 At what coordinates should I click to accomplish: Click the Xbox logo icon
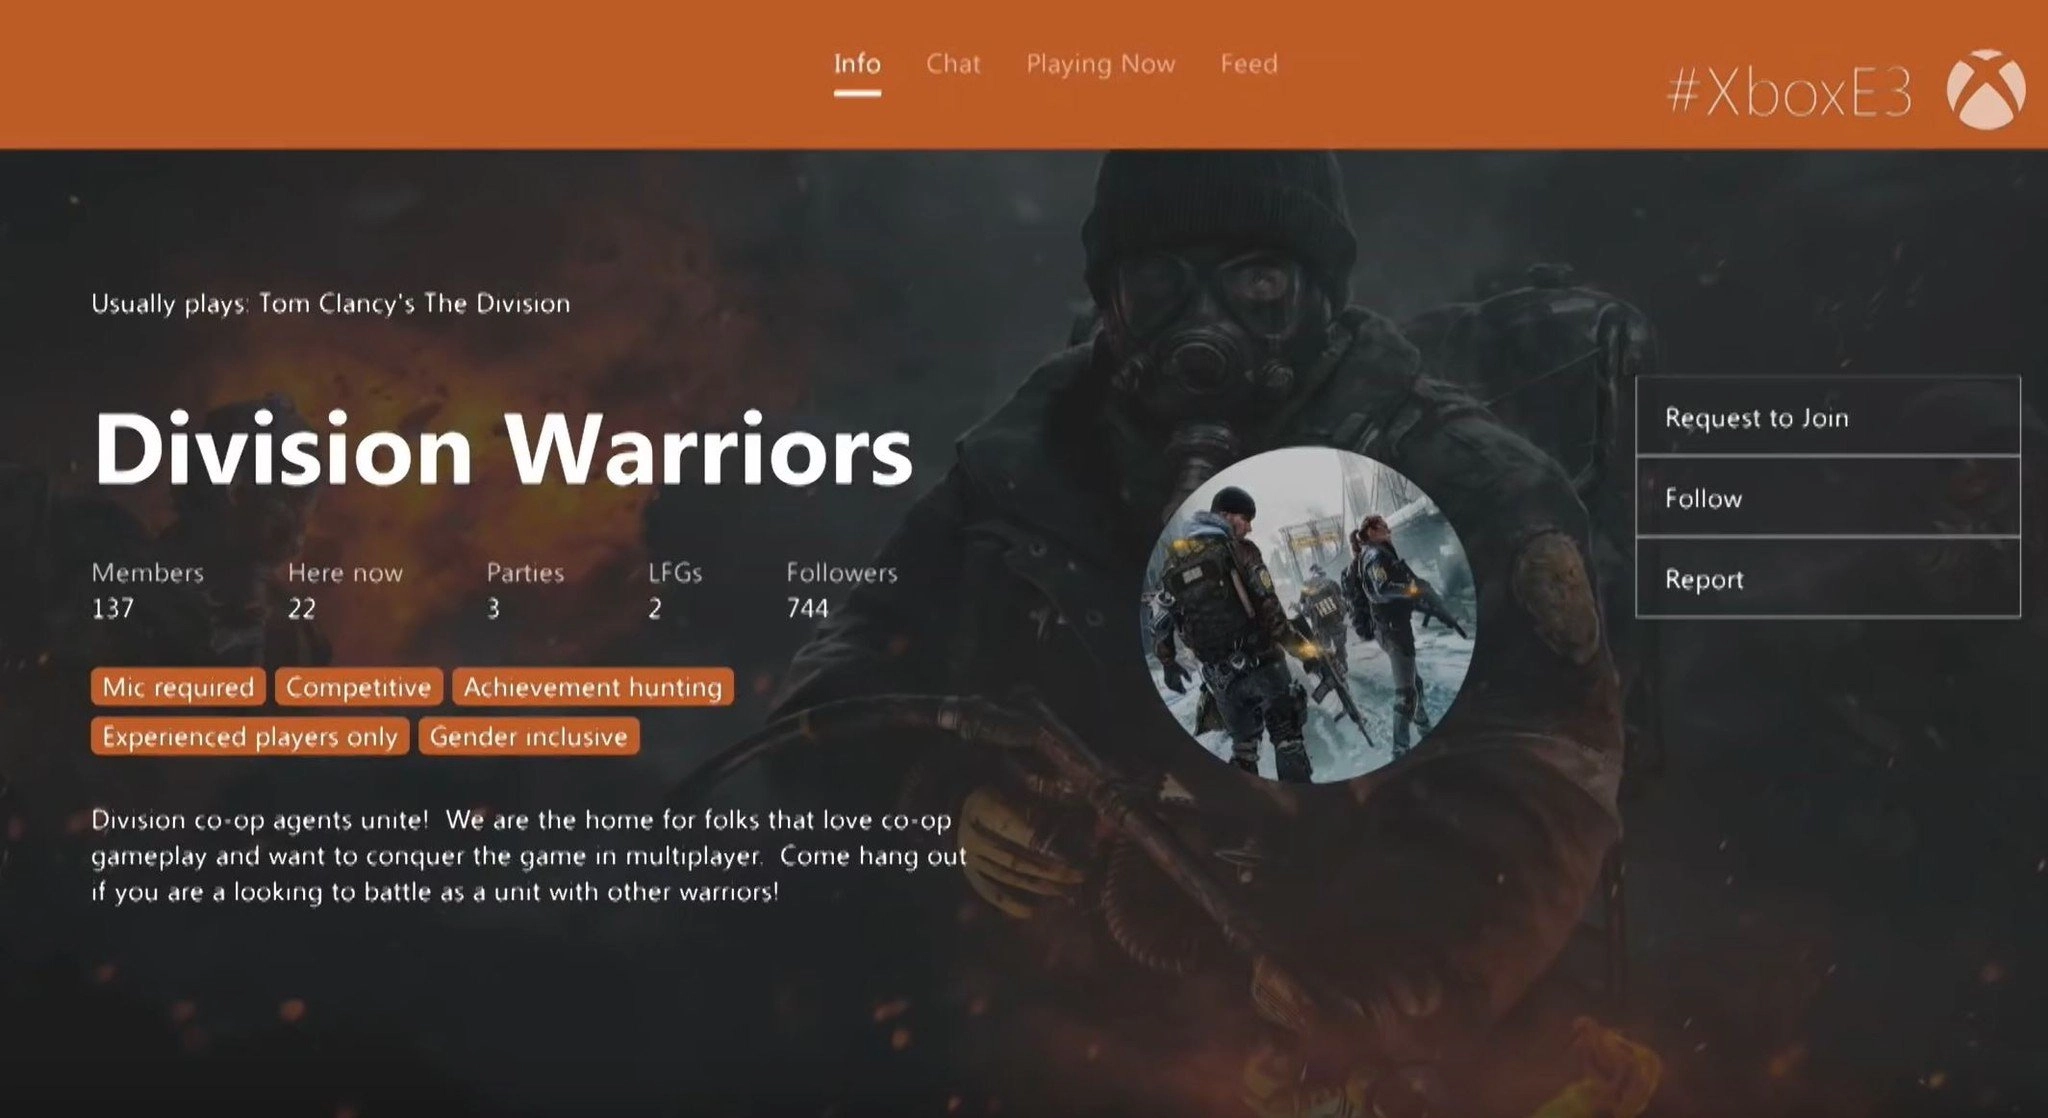click(x=1986, y=90)
